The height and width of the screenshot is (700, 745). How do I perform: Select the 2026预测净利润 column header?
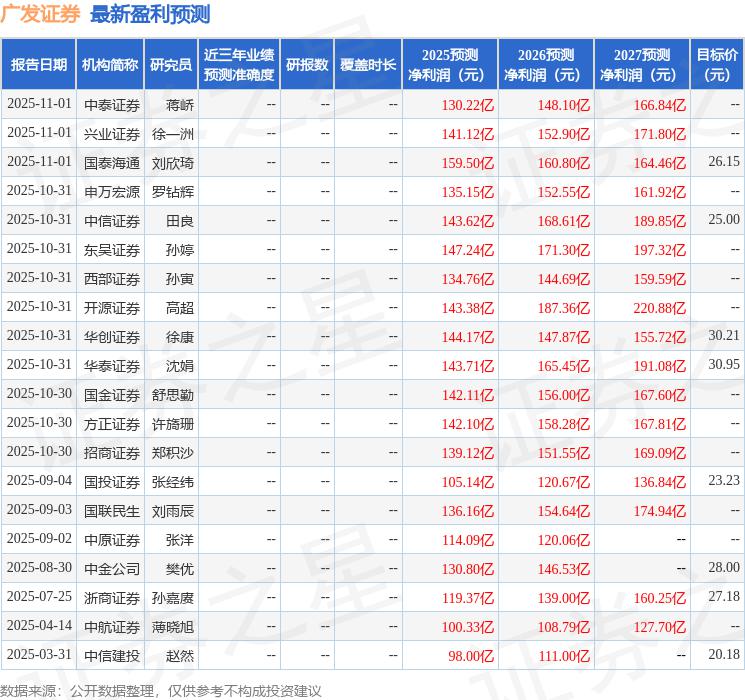pyautogui.click(x=545, y=65)
